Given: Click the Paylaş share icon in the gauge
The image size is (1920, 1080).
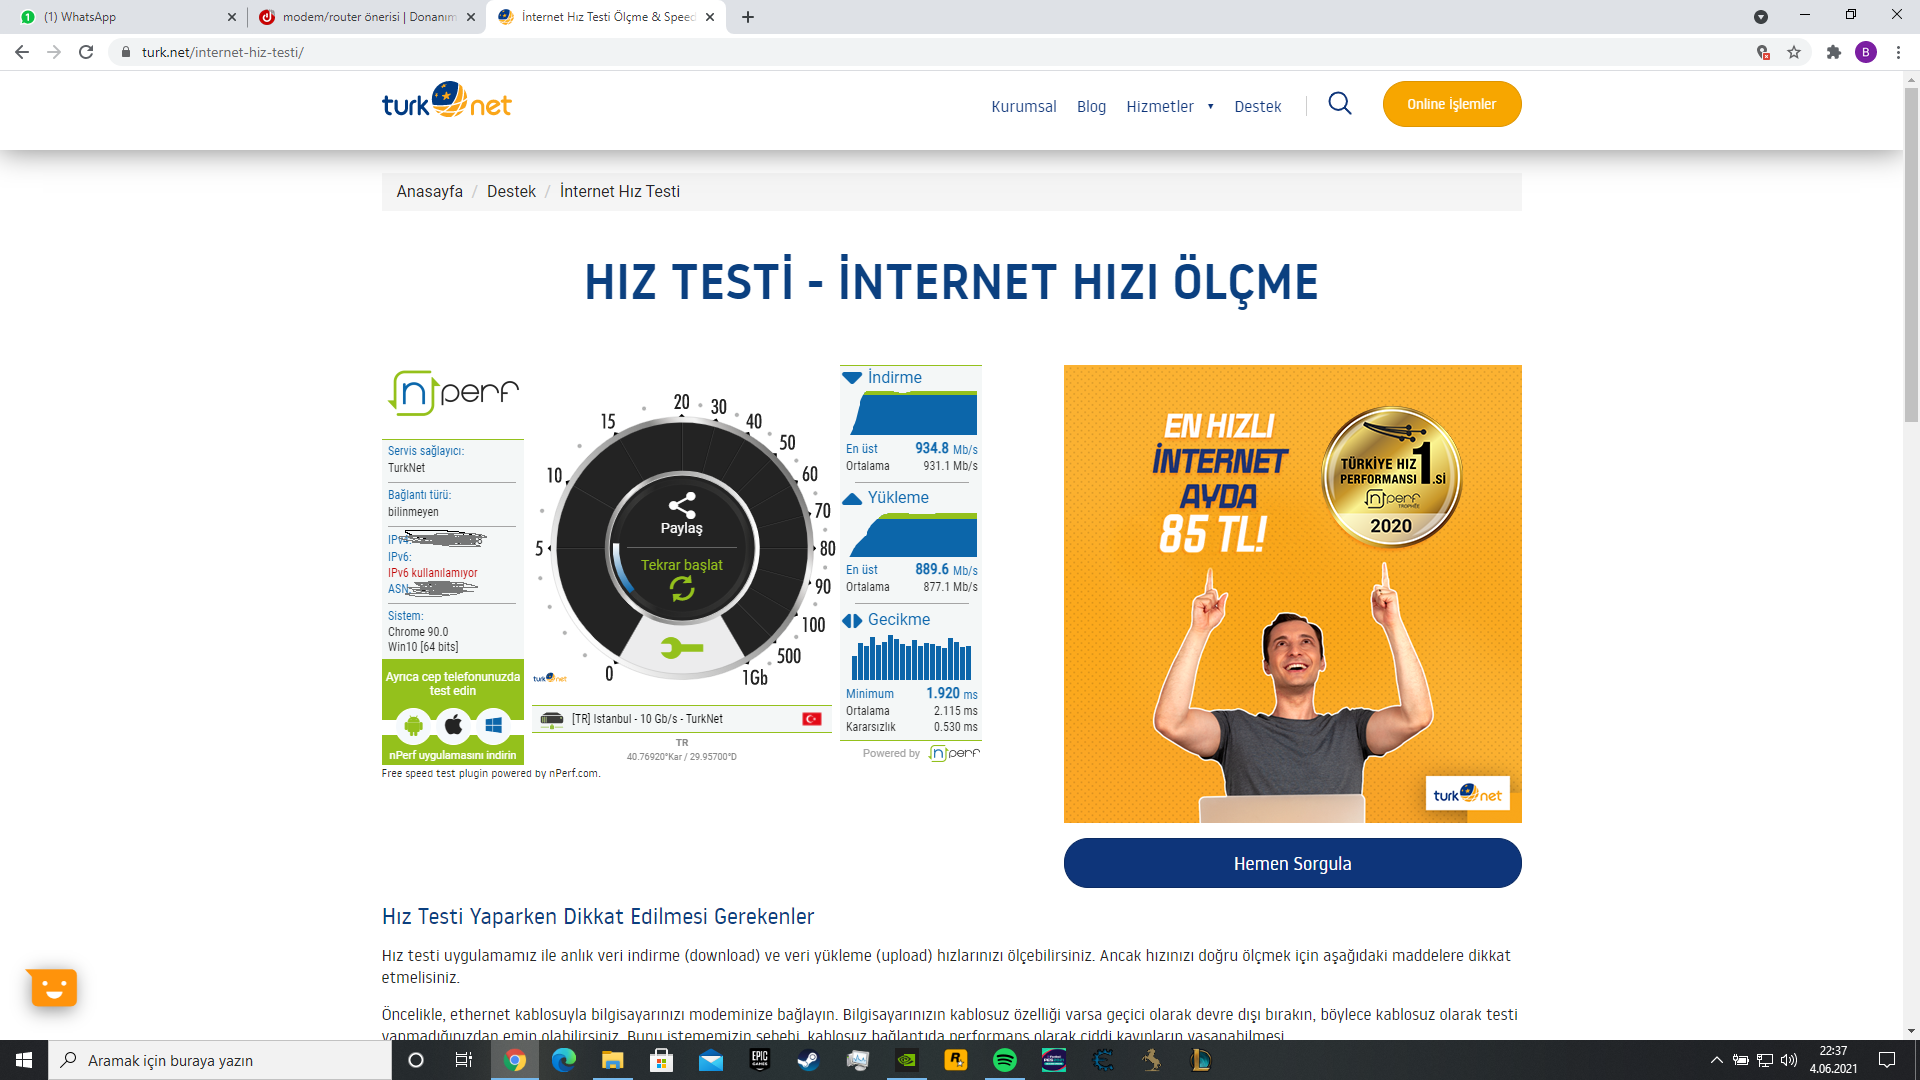Looking at the screenshot, I should click(x=682, y=506).
